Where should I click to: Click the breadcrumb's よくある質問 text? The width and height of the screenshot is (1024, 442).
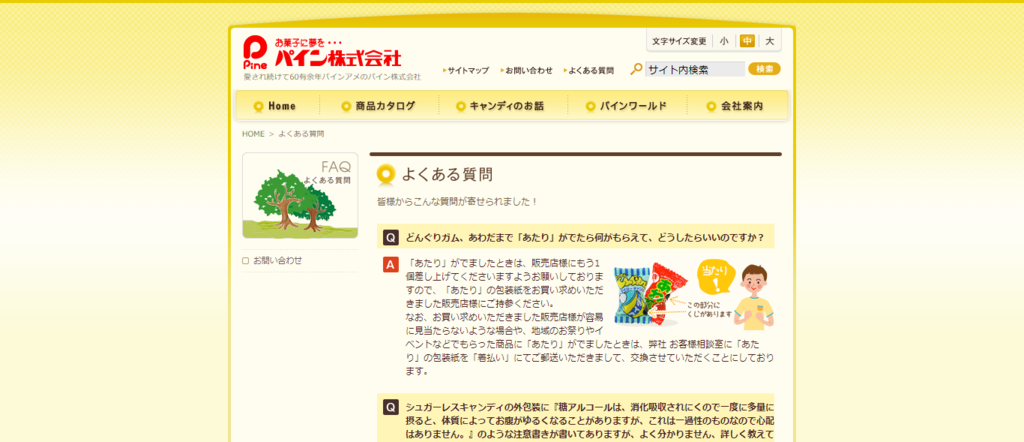point(301,134)
